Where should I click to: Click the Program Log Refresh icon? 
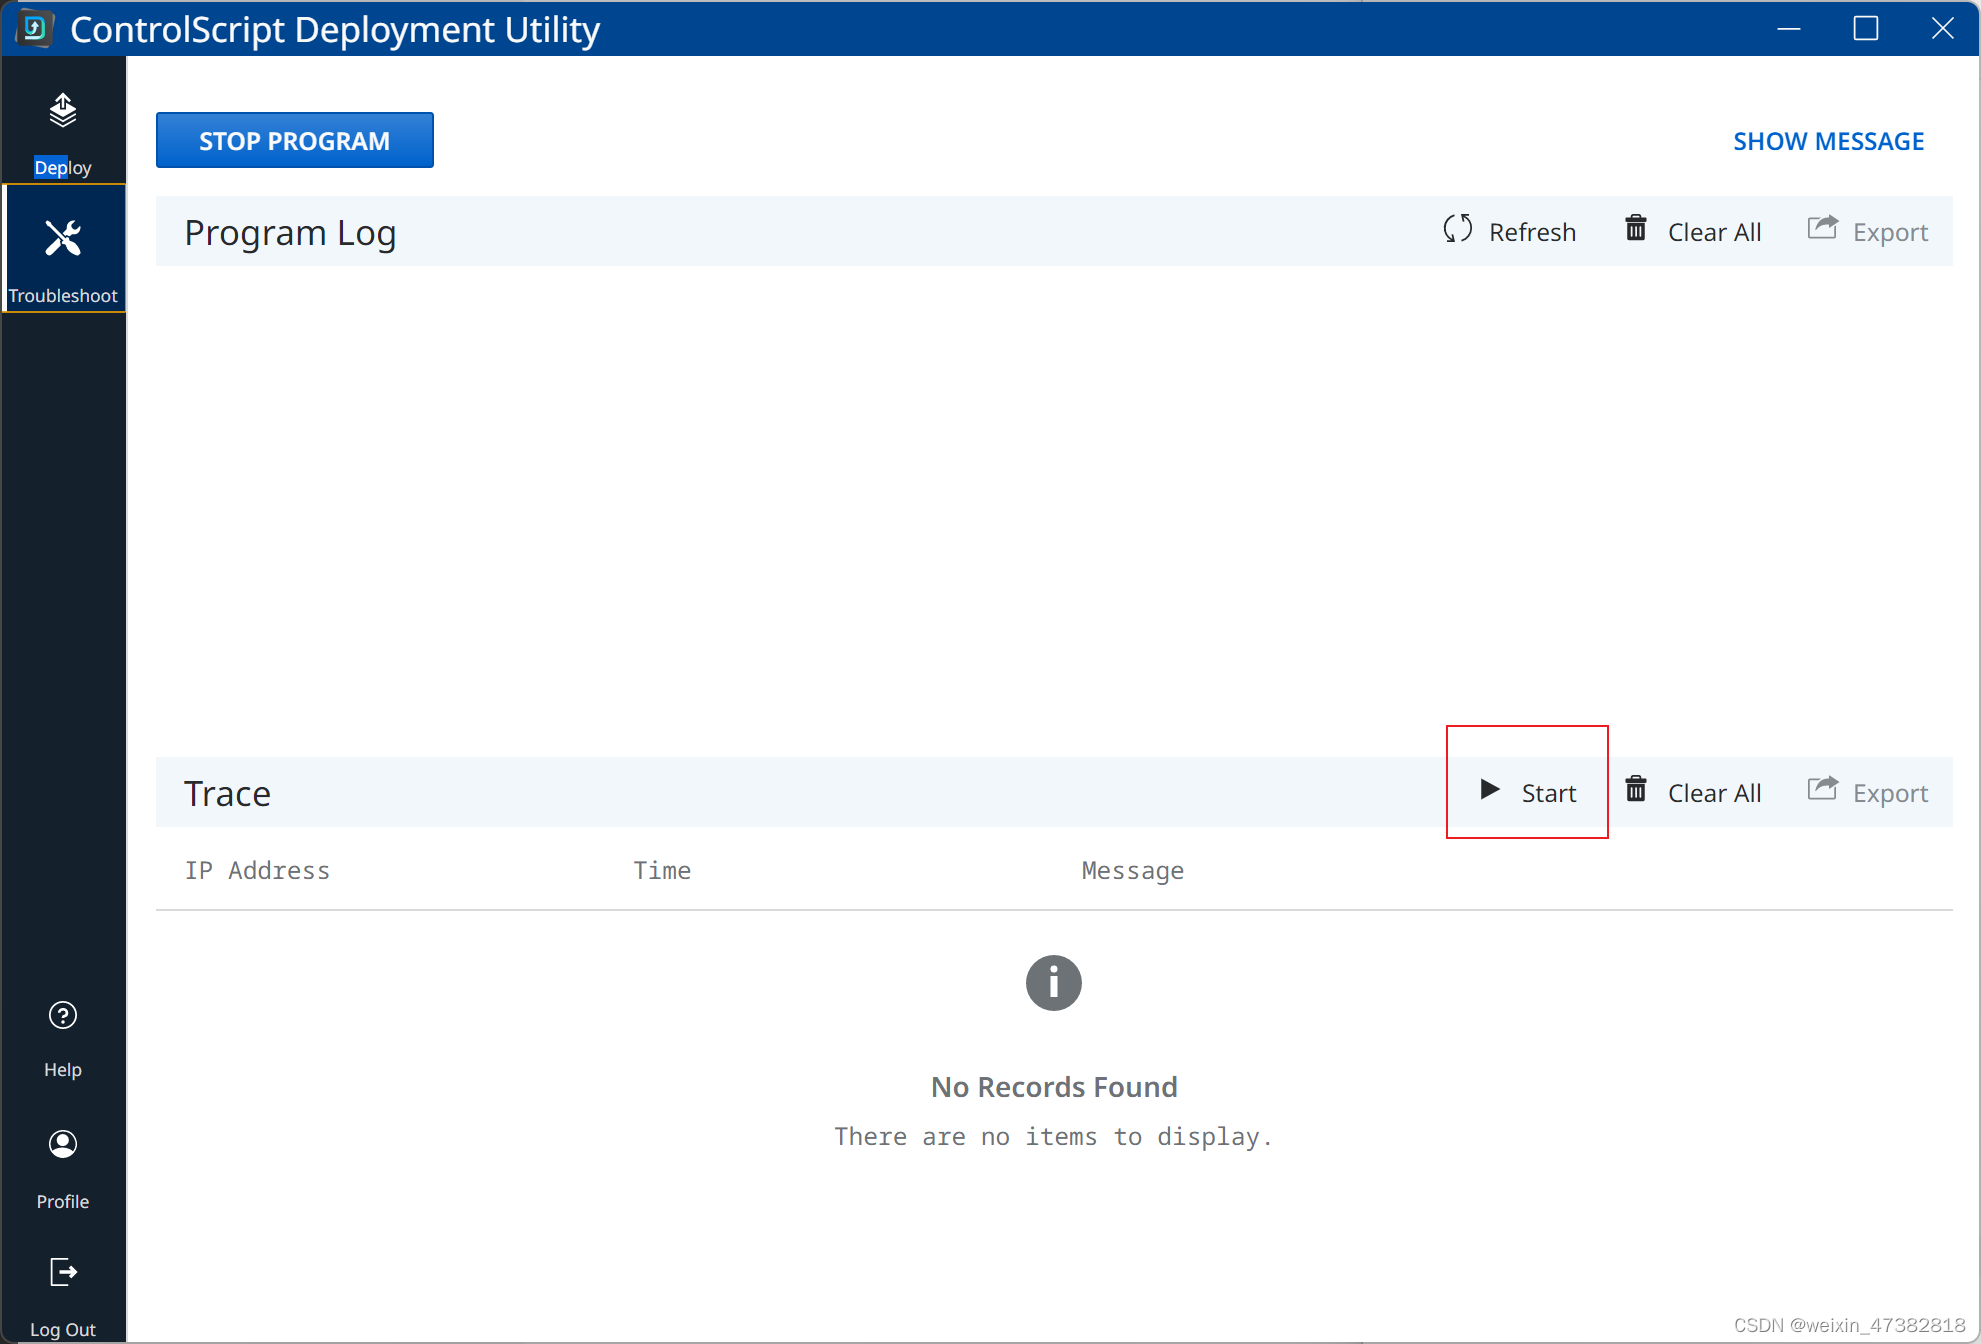click(x=1457, y=230)
